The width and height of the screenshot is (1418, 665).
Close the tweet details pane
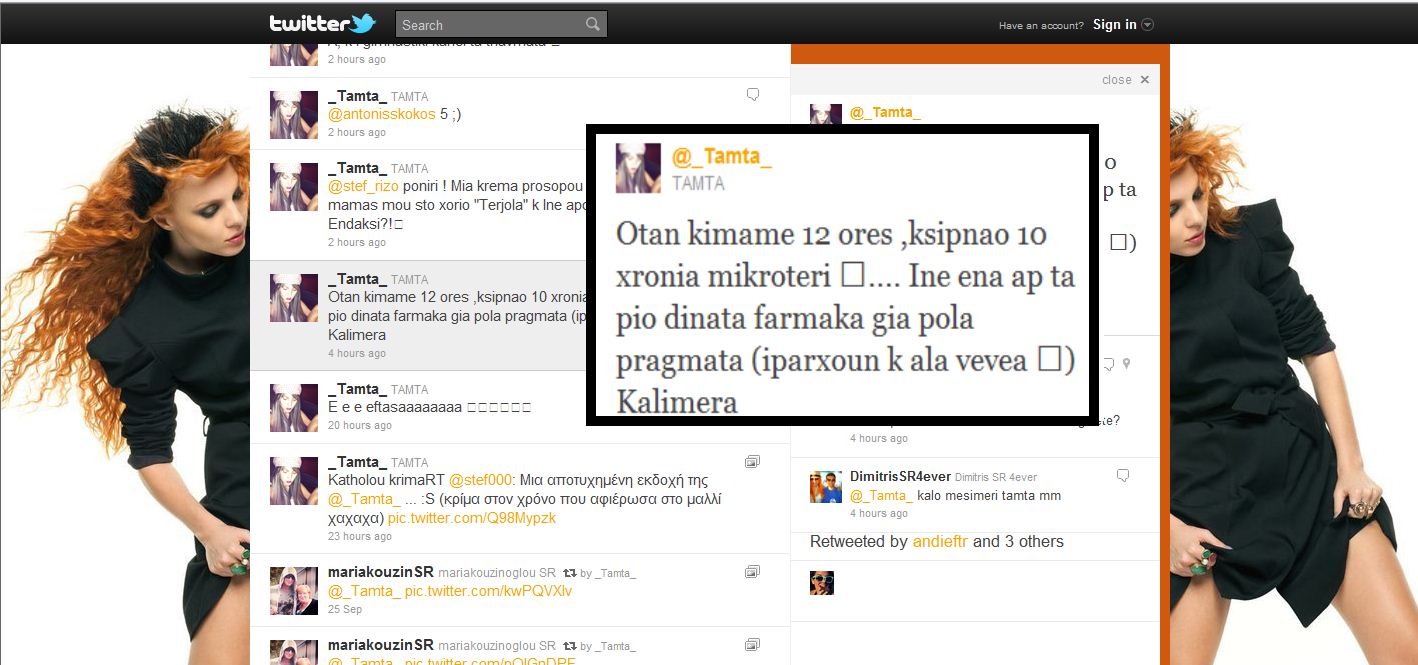click(x=1126, y=80)
